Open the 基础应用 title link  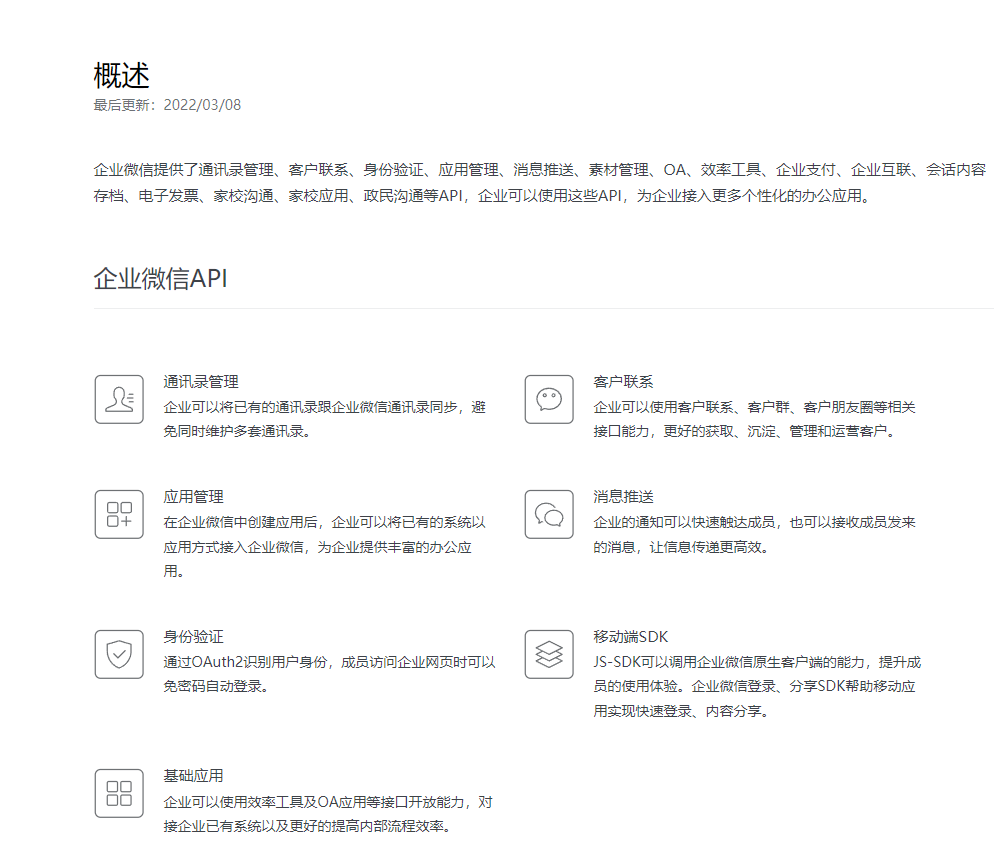click(194, 776)
